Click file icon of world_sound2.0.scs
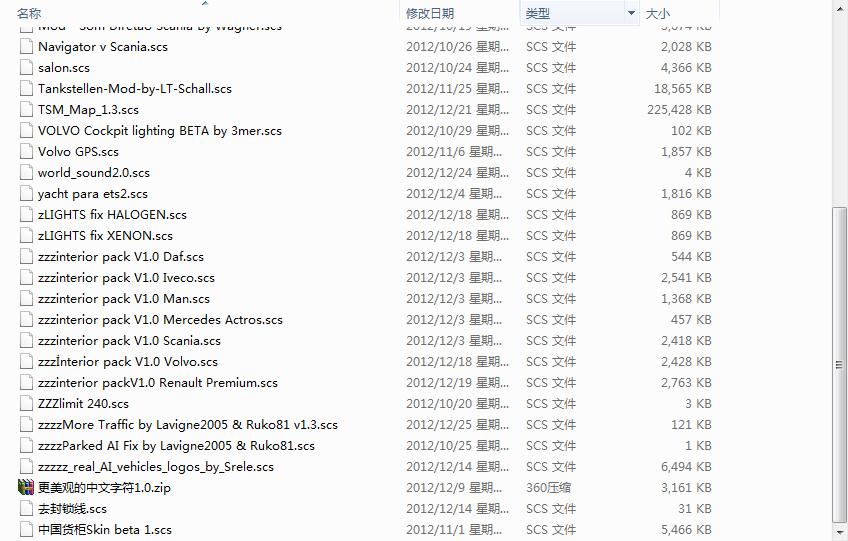 26,173
